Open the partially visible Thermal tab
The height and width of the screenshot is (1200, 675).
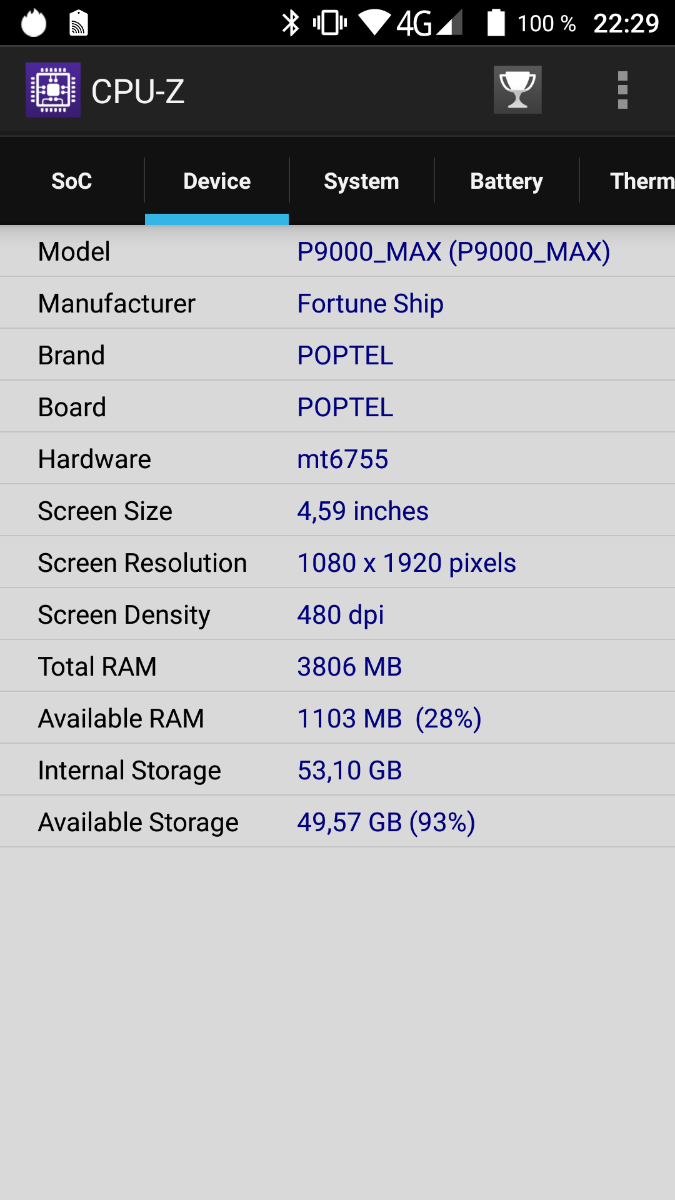click(641, 181)
